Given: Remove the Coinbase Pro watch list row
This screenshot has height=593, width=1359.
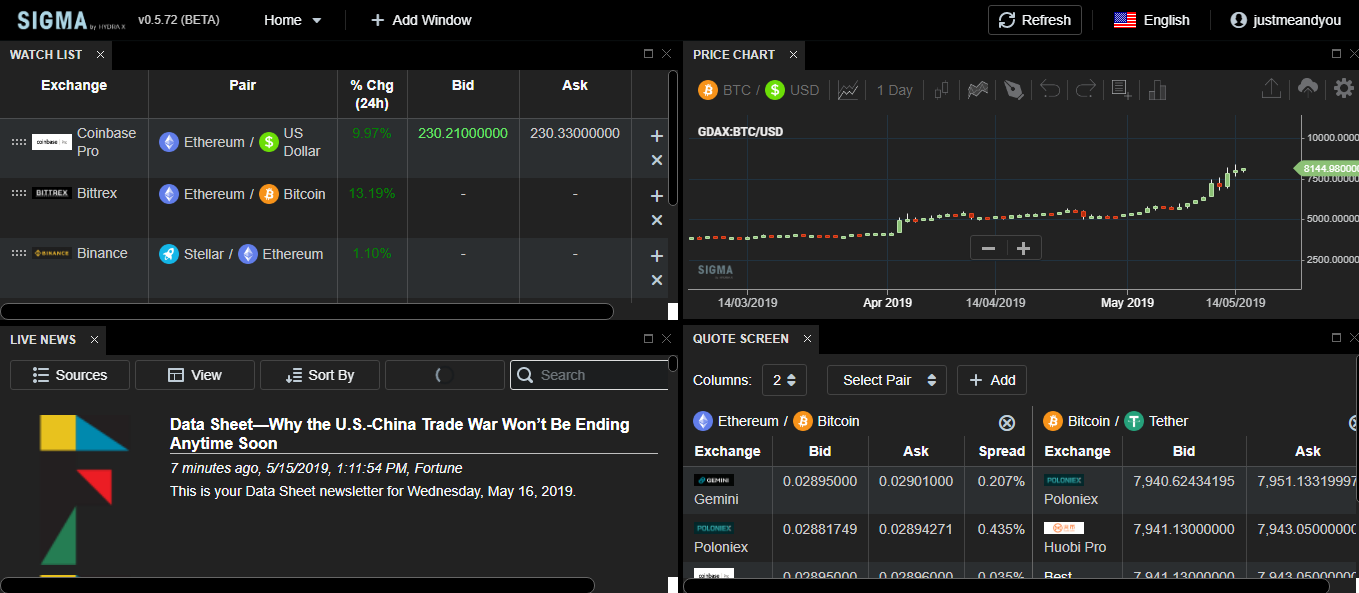Looking at the screenshot, I should 657,160.
